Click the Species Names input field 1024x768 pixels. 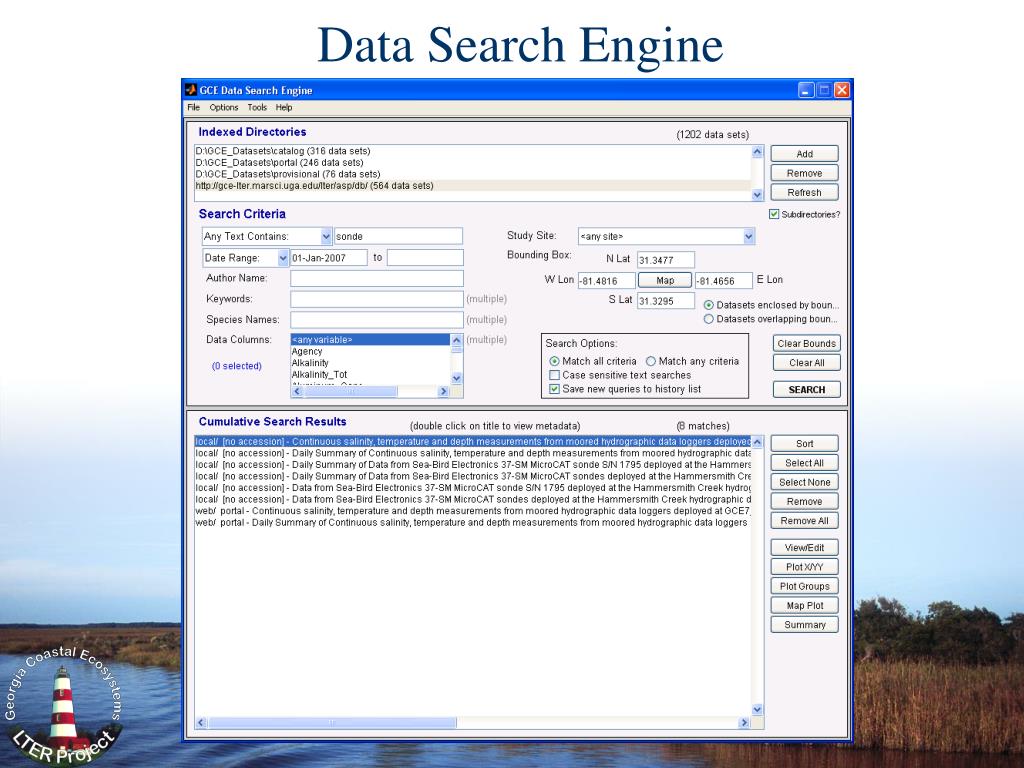377,320
